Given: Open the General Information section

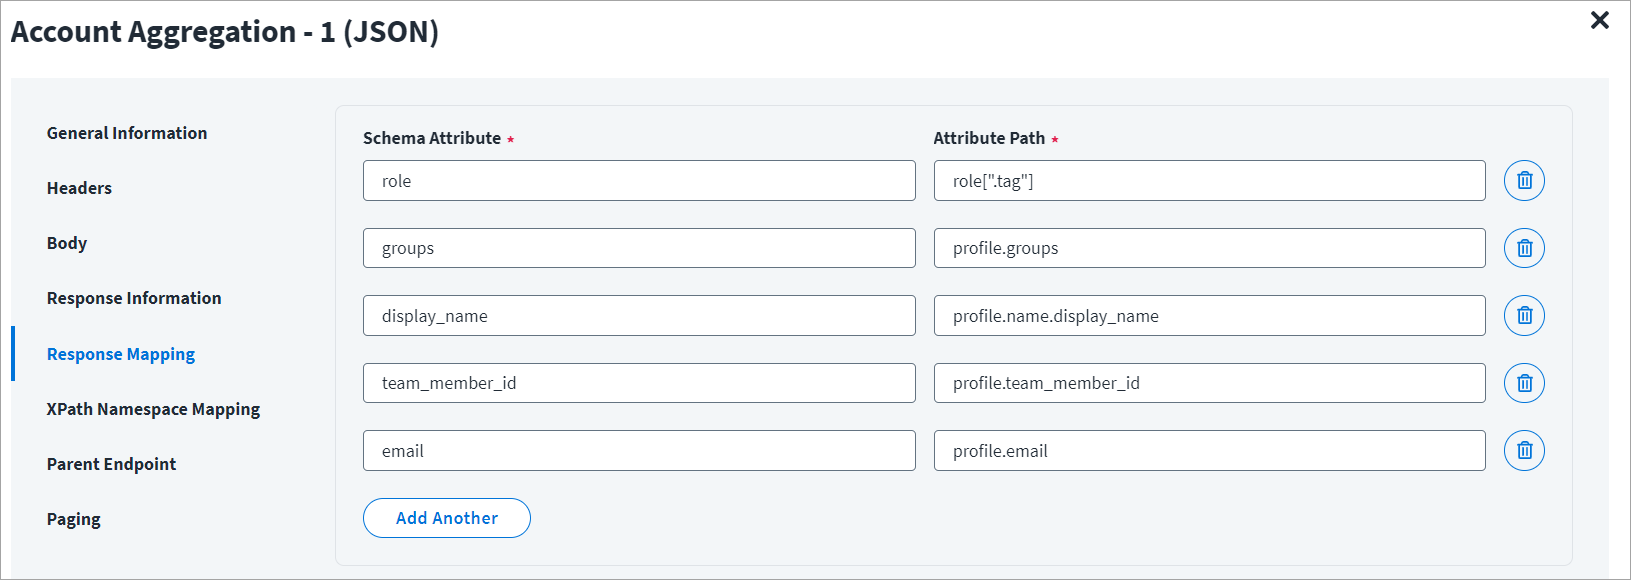Looking at the screenshot, I should [x=127, y=133].
